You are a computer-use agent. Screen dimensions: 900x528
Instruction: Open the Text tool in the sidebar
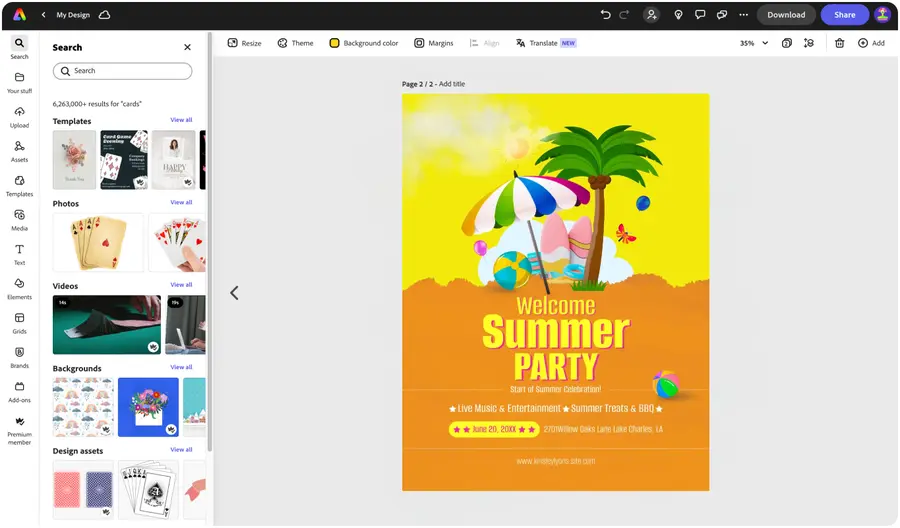20,255
